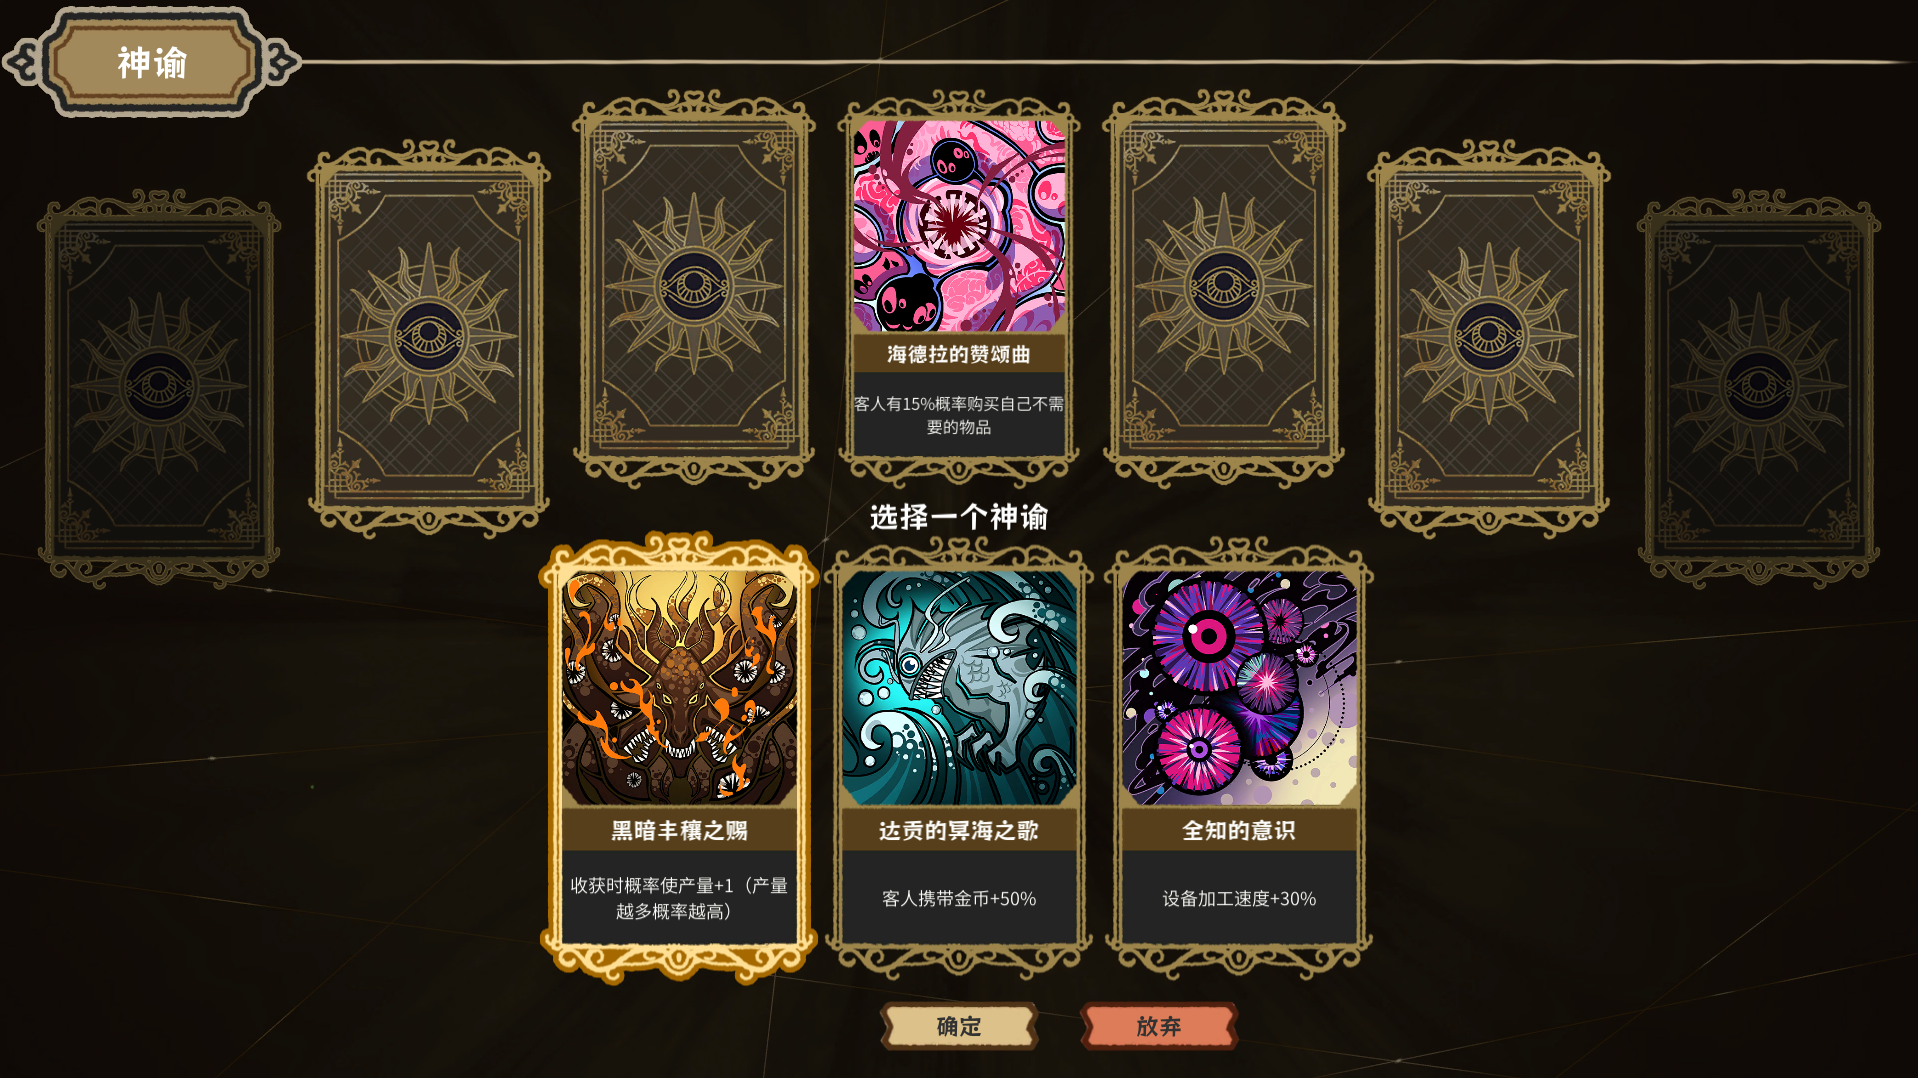Click the 客人携带金币+50% description text
1918x1078 pixels.
[x=959, y=898]
